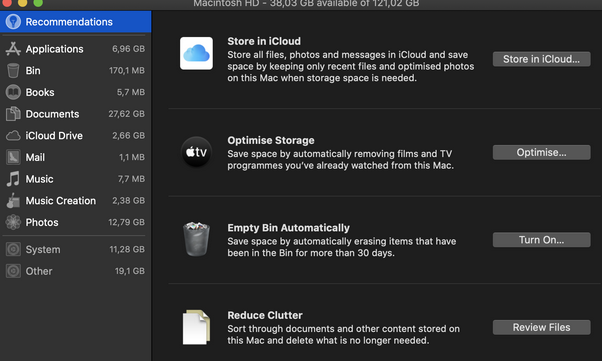Image resolution: width=602 pixels, height=361 pixels.
Task: Select Mail in the sidebar
Action: (76, 157)
